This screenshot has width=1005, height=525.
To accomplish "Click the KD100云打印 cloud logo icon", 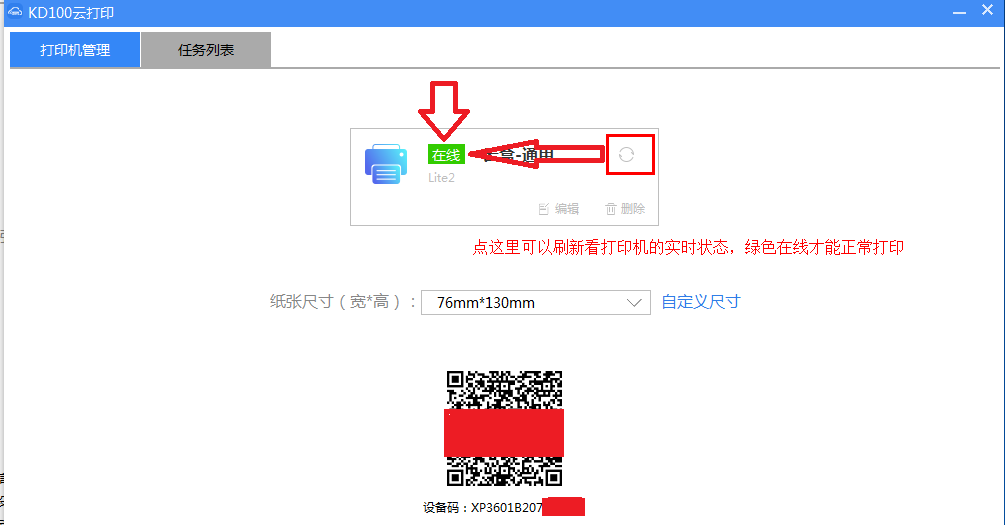I will (15, 12).
